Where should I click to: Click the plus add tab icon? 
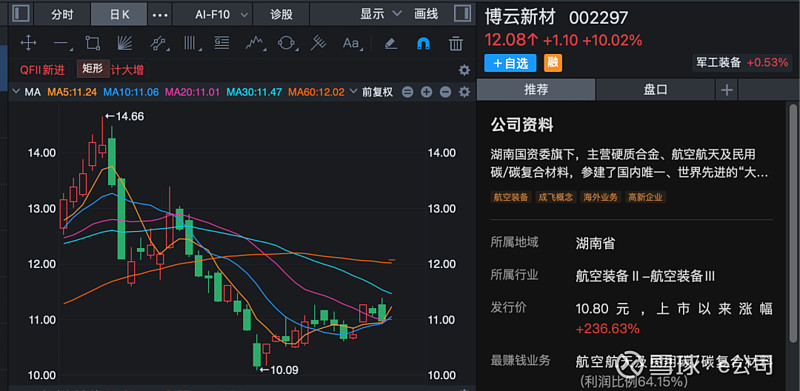coord(727,90)
